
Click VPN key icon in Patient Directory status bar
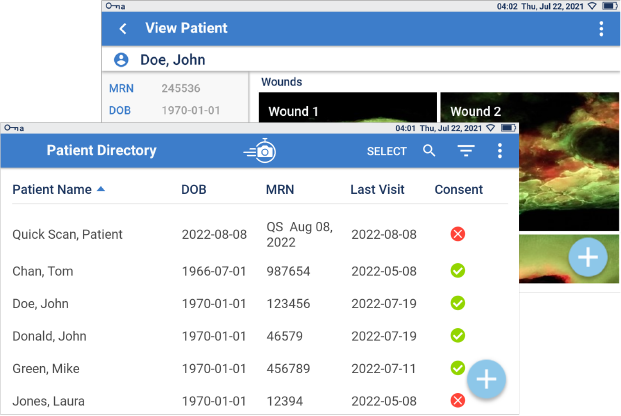click(x=10, y=128)
